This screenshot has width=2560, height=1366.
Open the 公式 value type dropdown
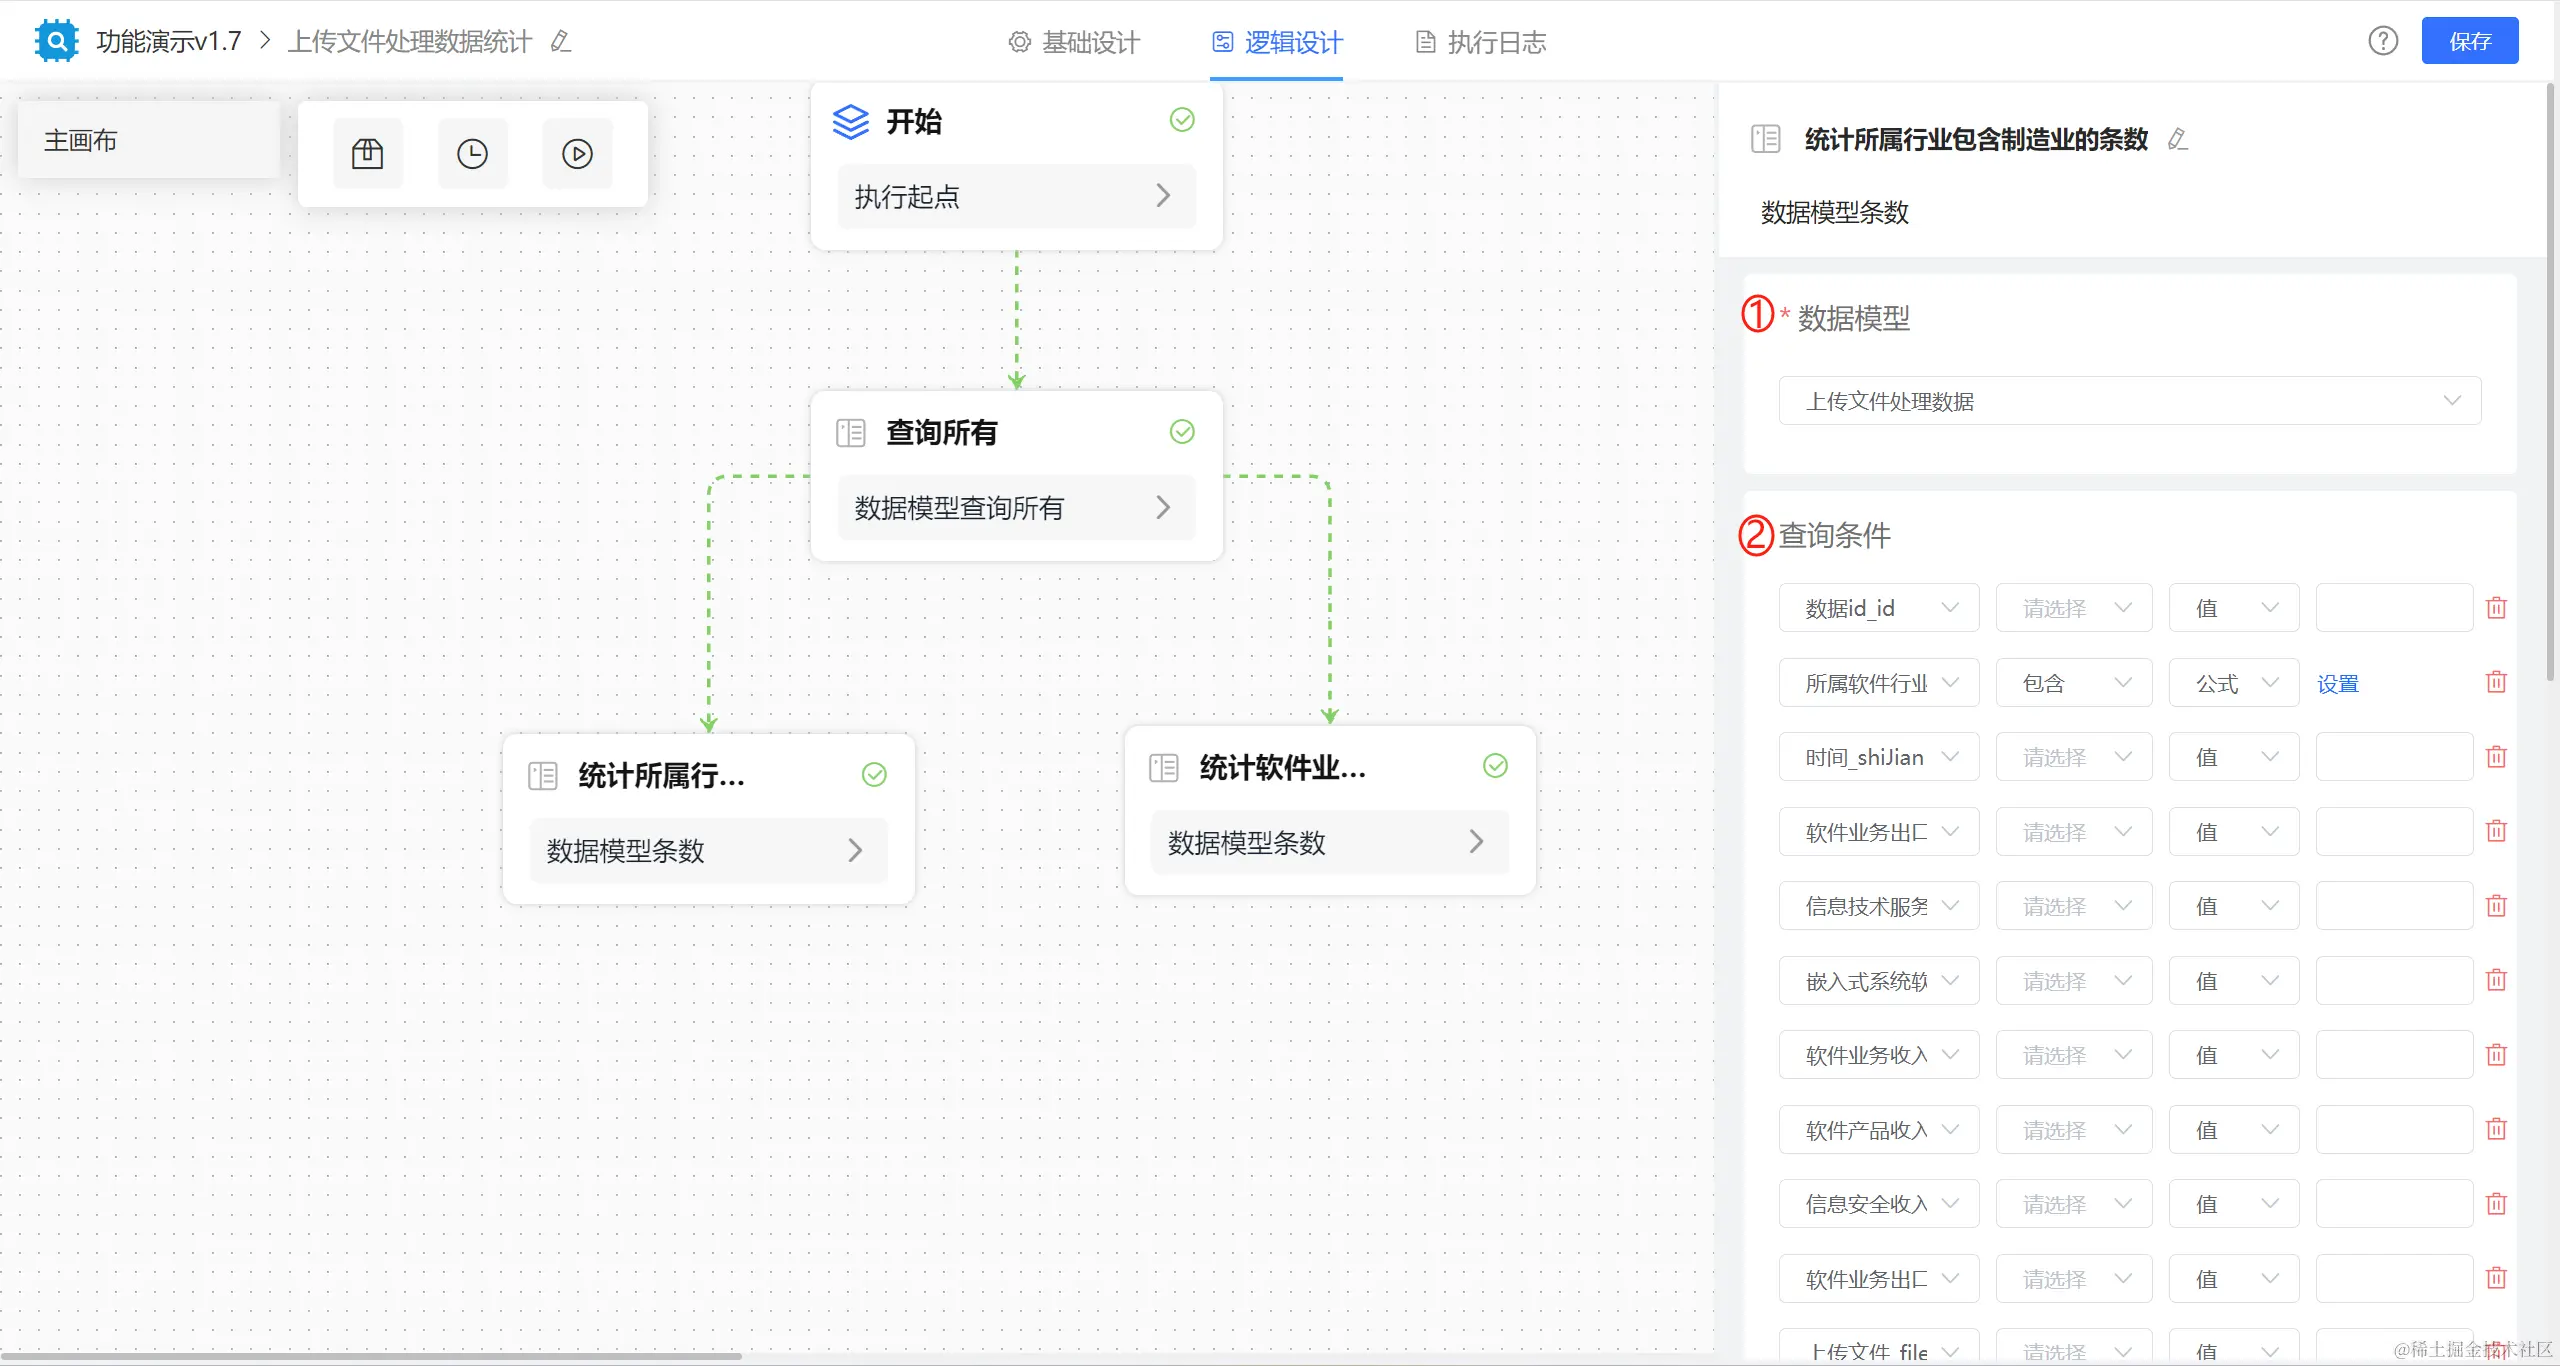tap(2233, 683)
